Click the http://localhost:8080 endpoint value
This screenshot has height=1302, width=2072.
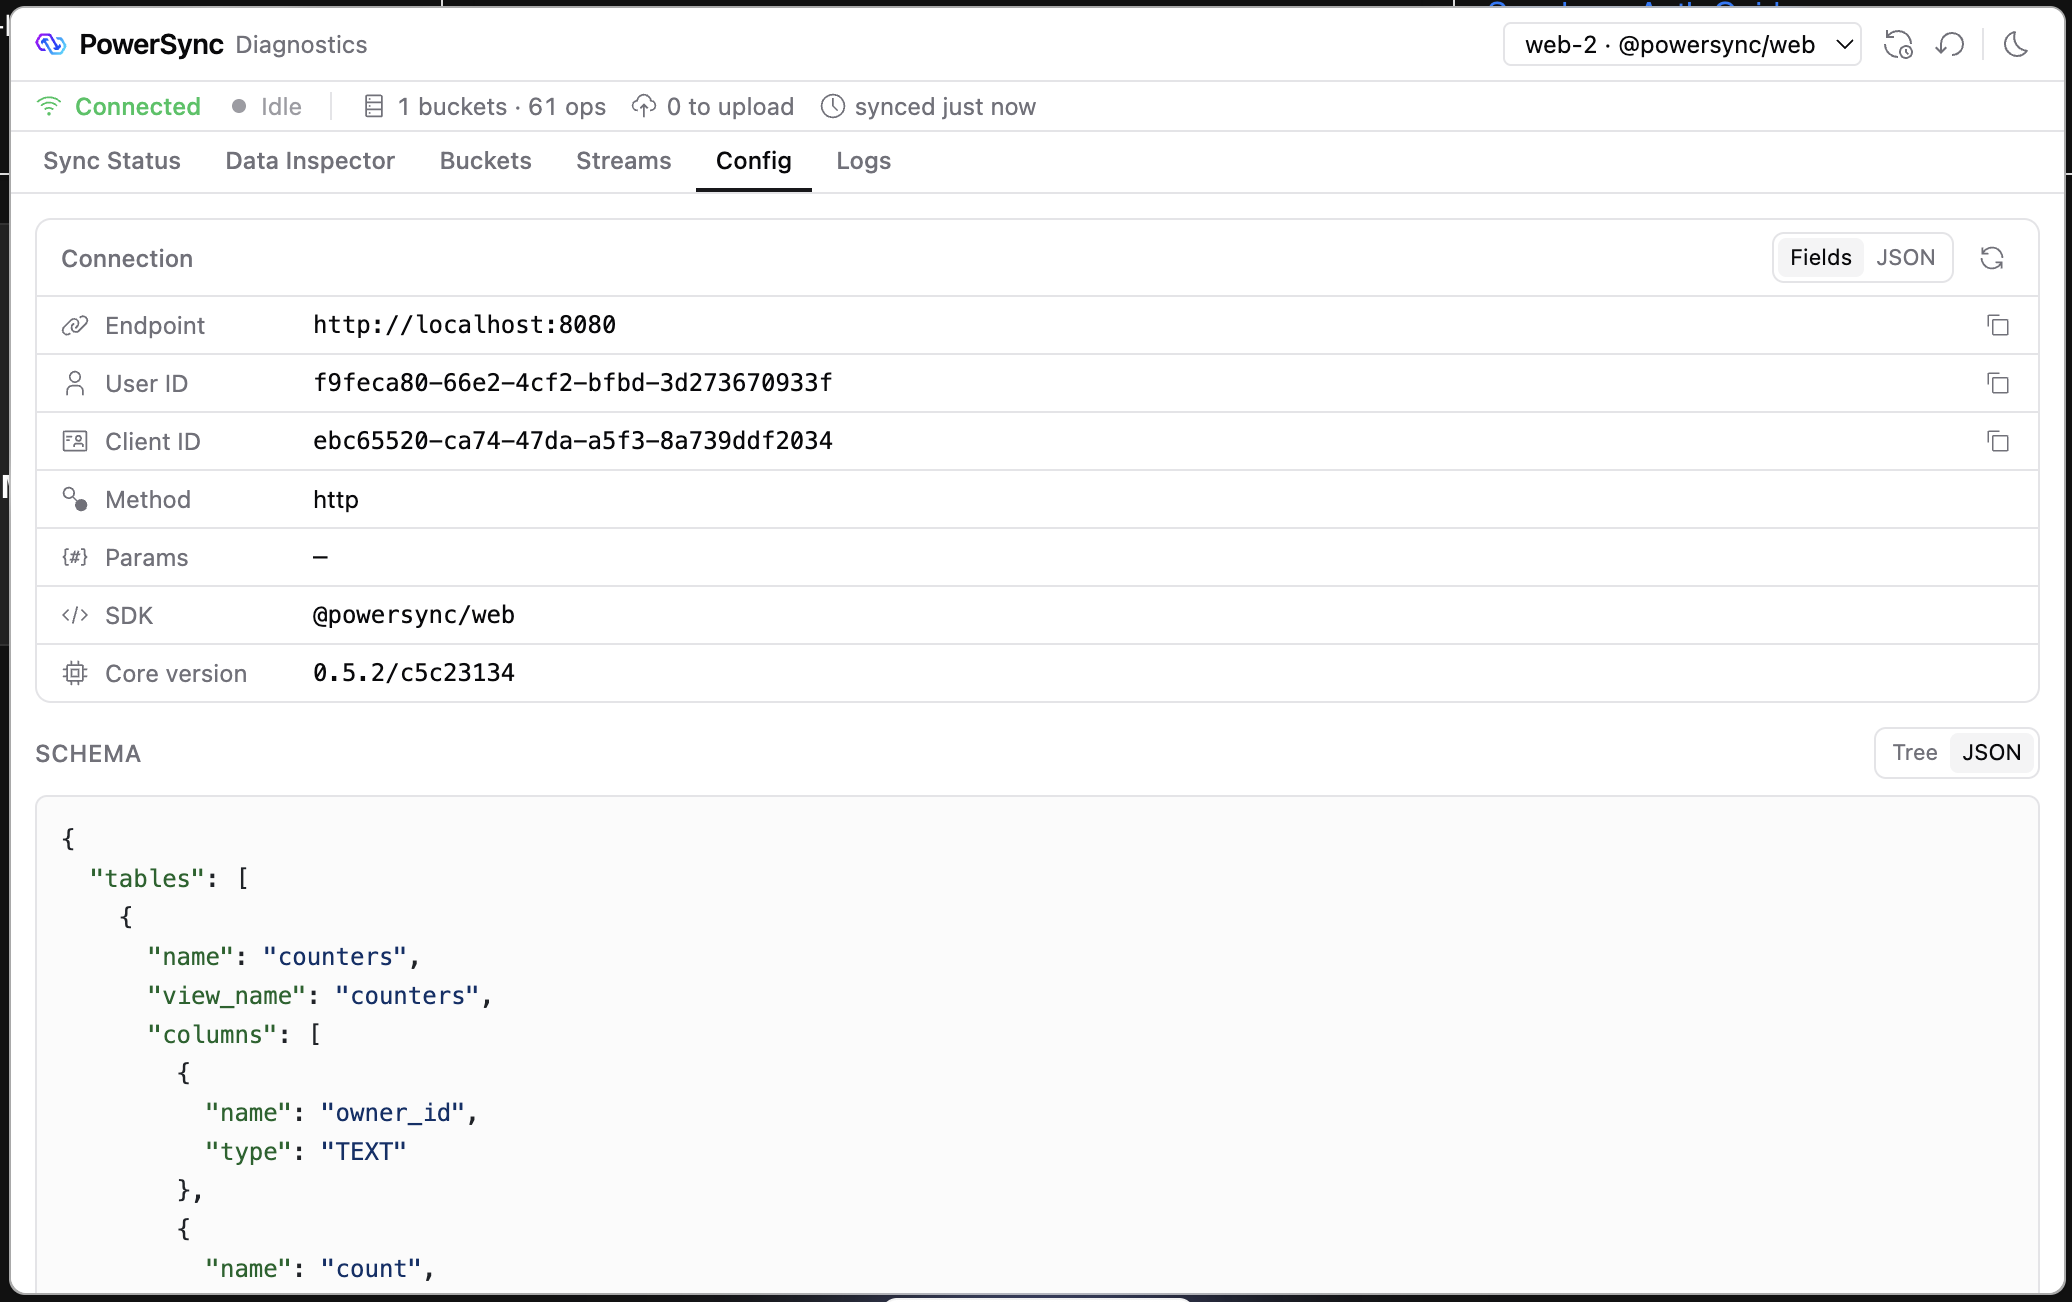464,325
